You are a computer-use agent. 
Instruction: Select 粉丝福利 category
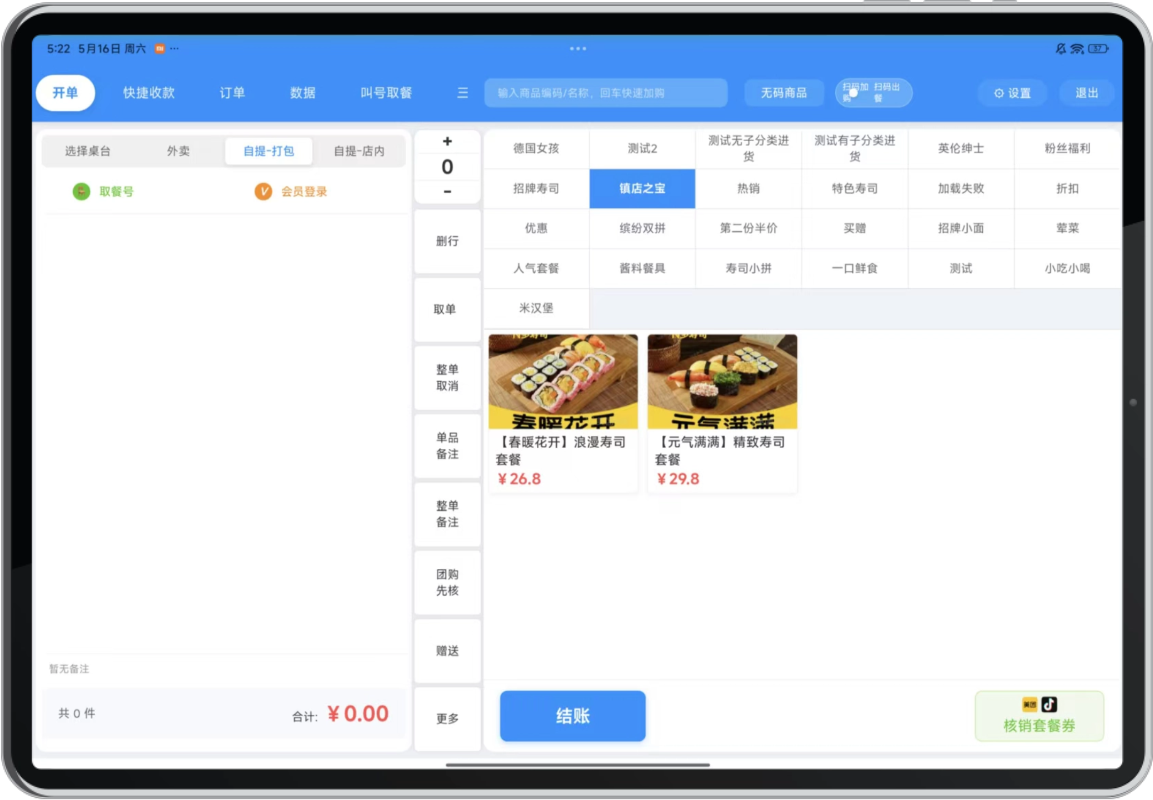1067,149
